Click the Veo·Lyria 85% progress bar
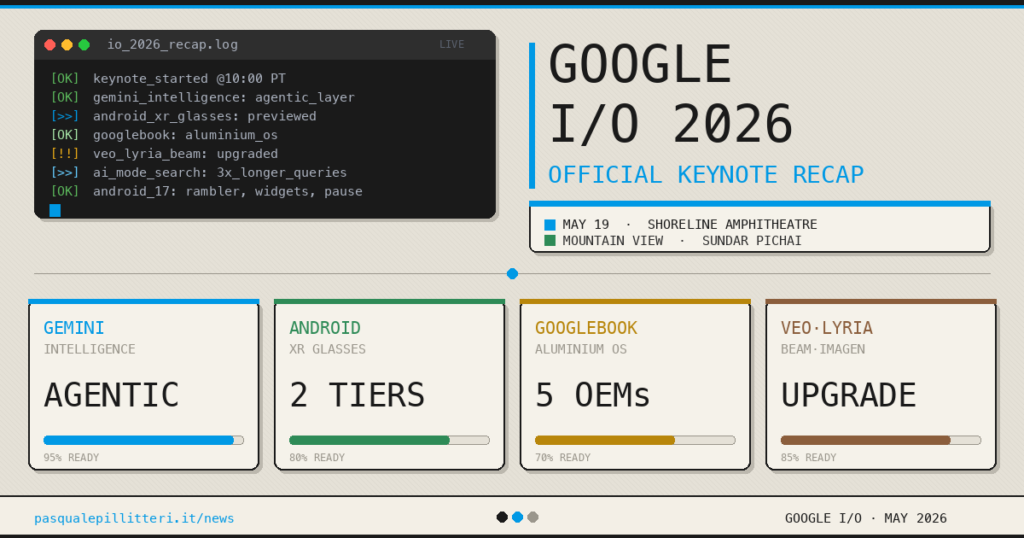 coord(881,440)
